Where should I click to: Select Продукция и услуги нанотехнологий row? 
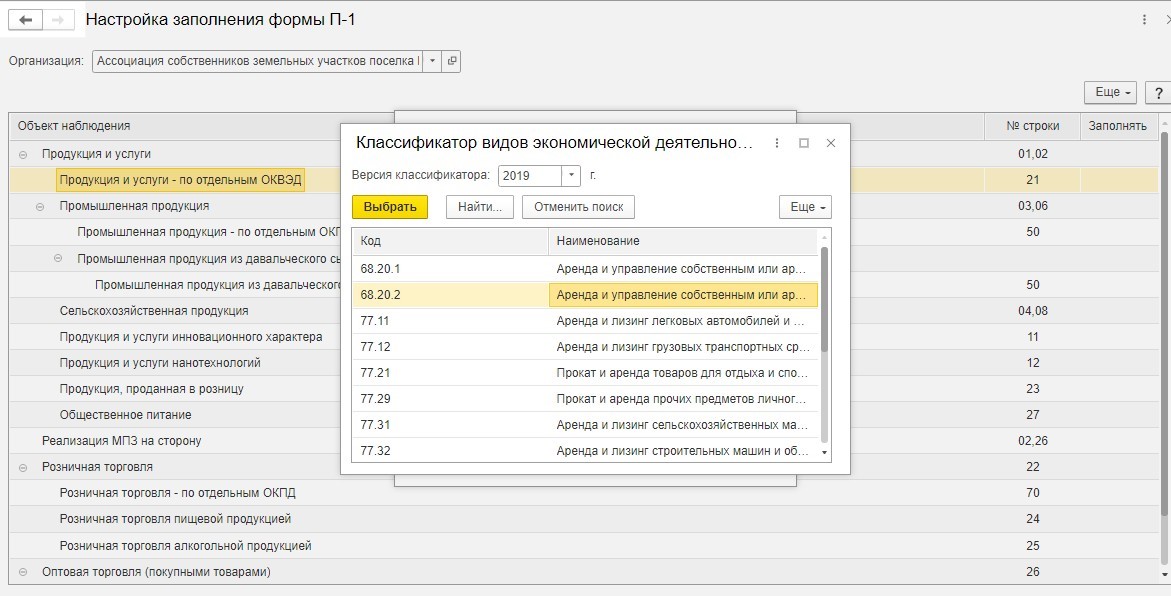click(160, 363)
